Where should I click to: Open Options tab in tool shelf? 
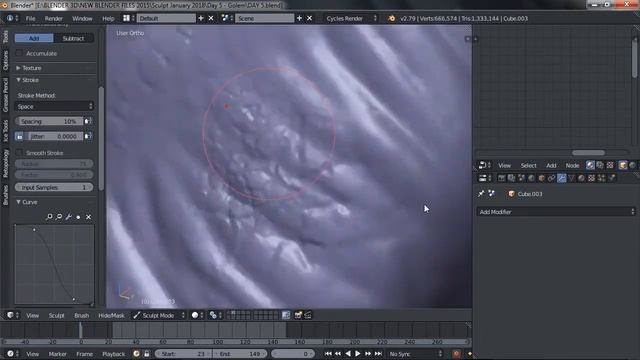point(5,61)
